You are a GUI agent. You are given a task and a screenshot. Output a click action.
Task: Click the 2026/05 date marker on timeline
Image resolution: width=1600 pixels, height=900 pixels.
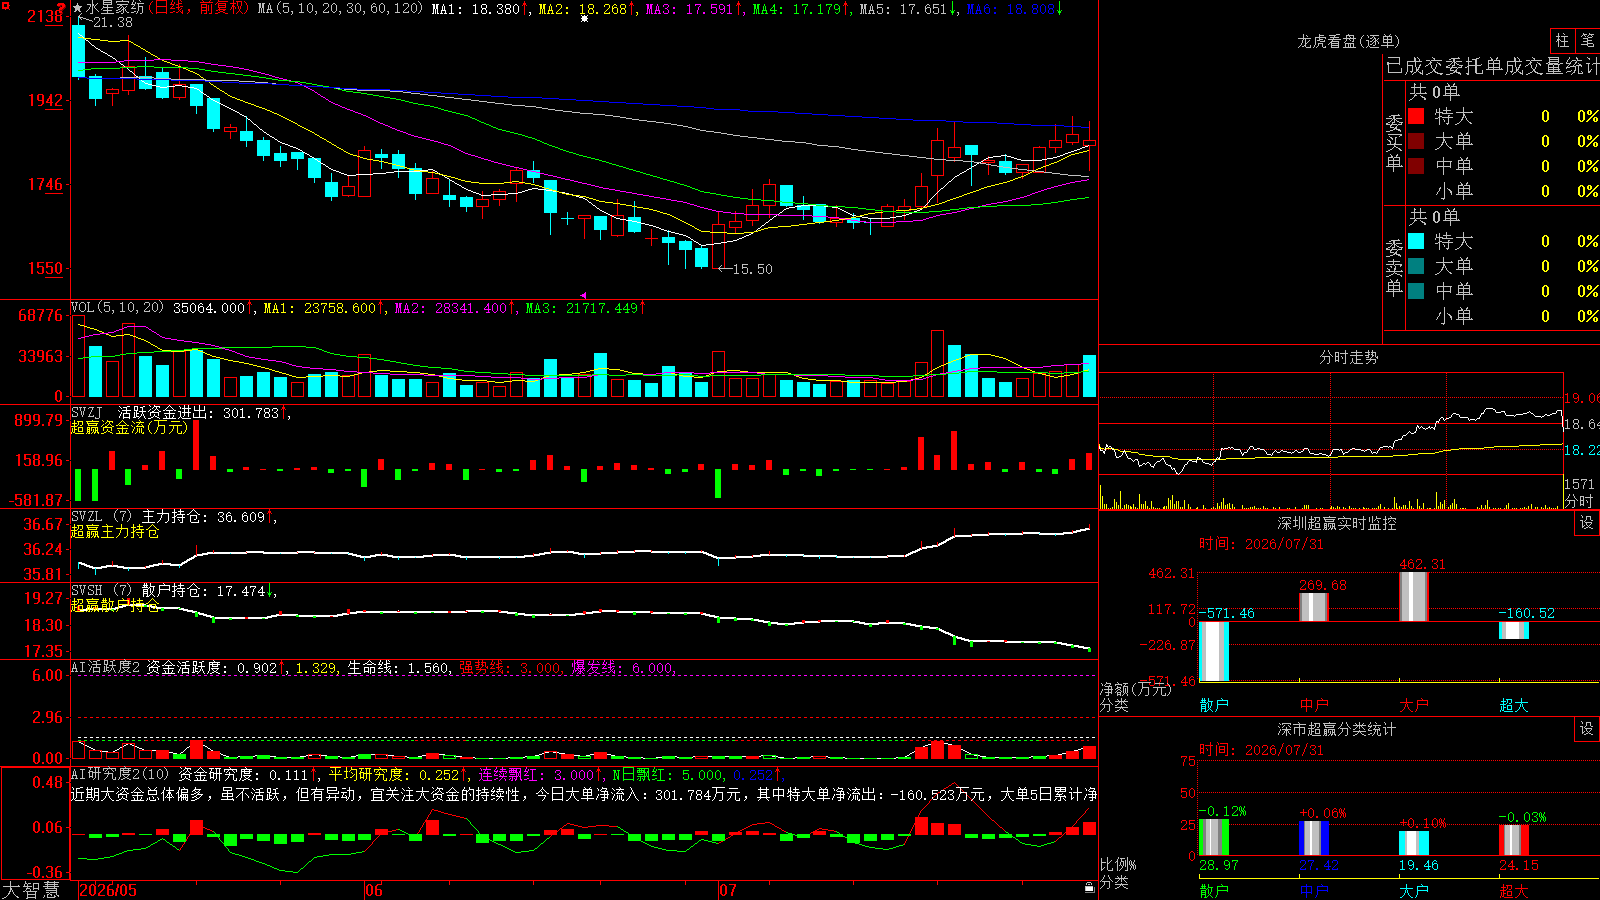coord(108,890)
